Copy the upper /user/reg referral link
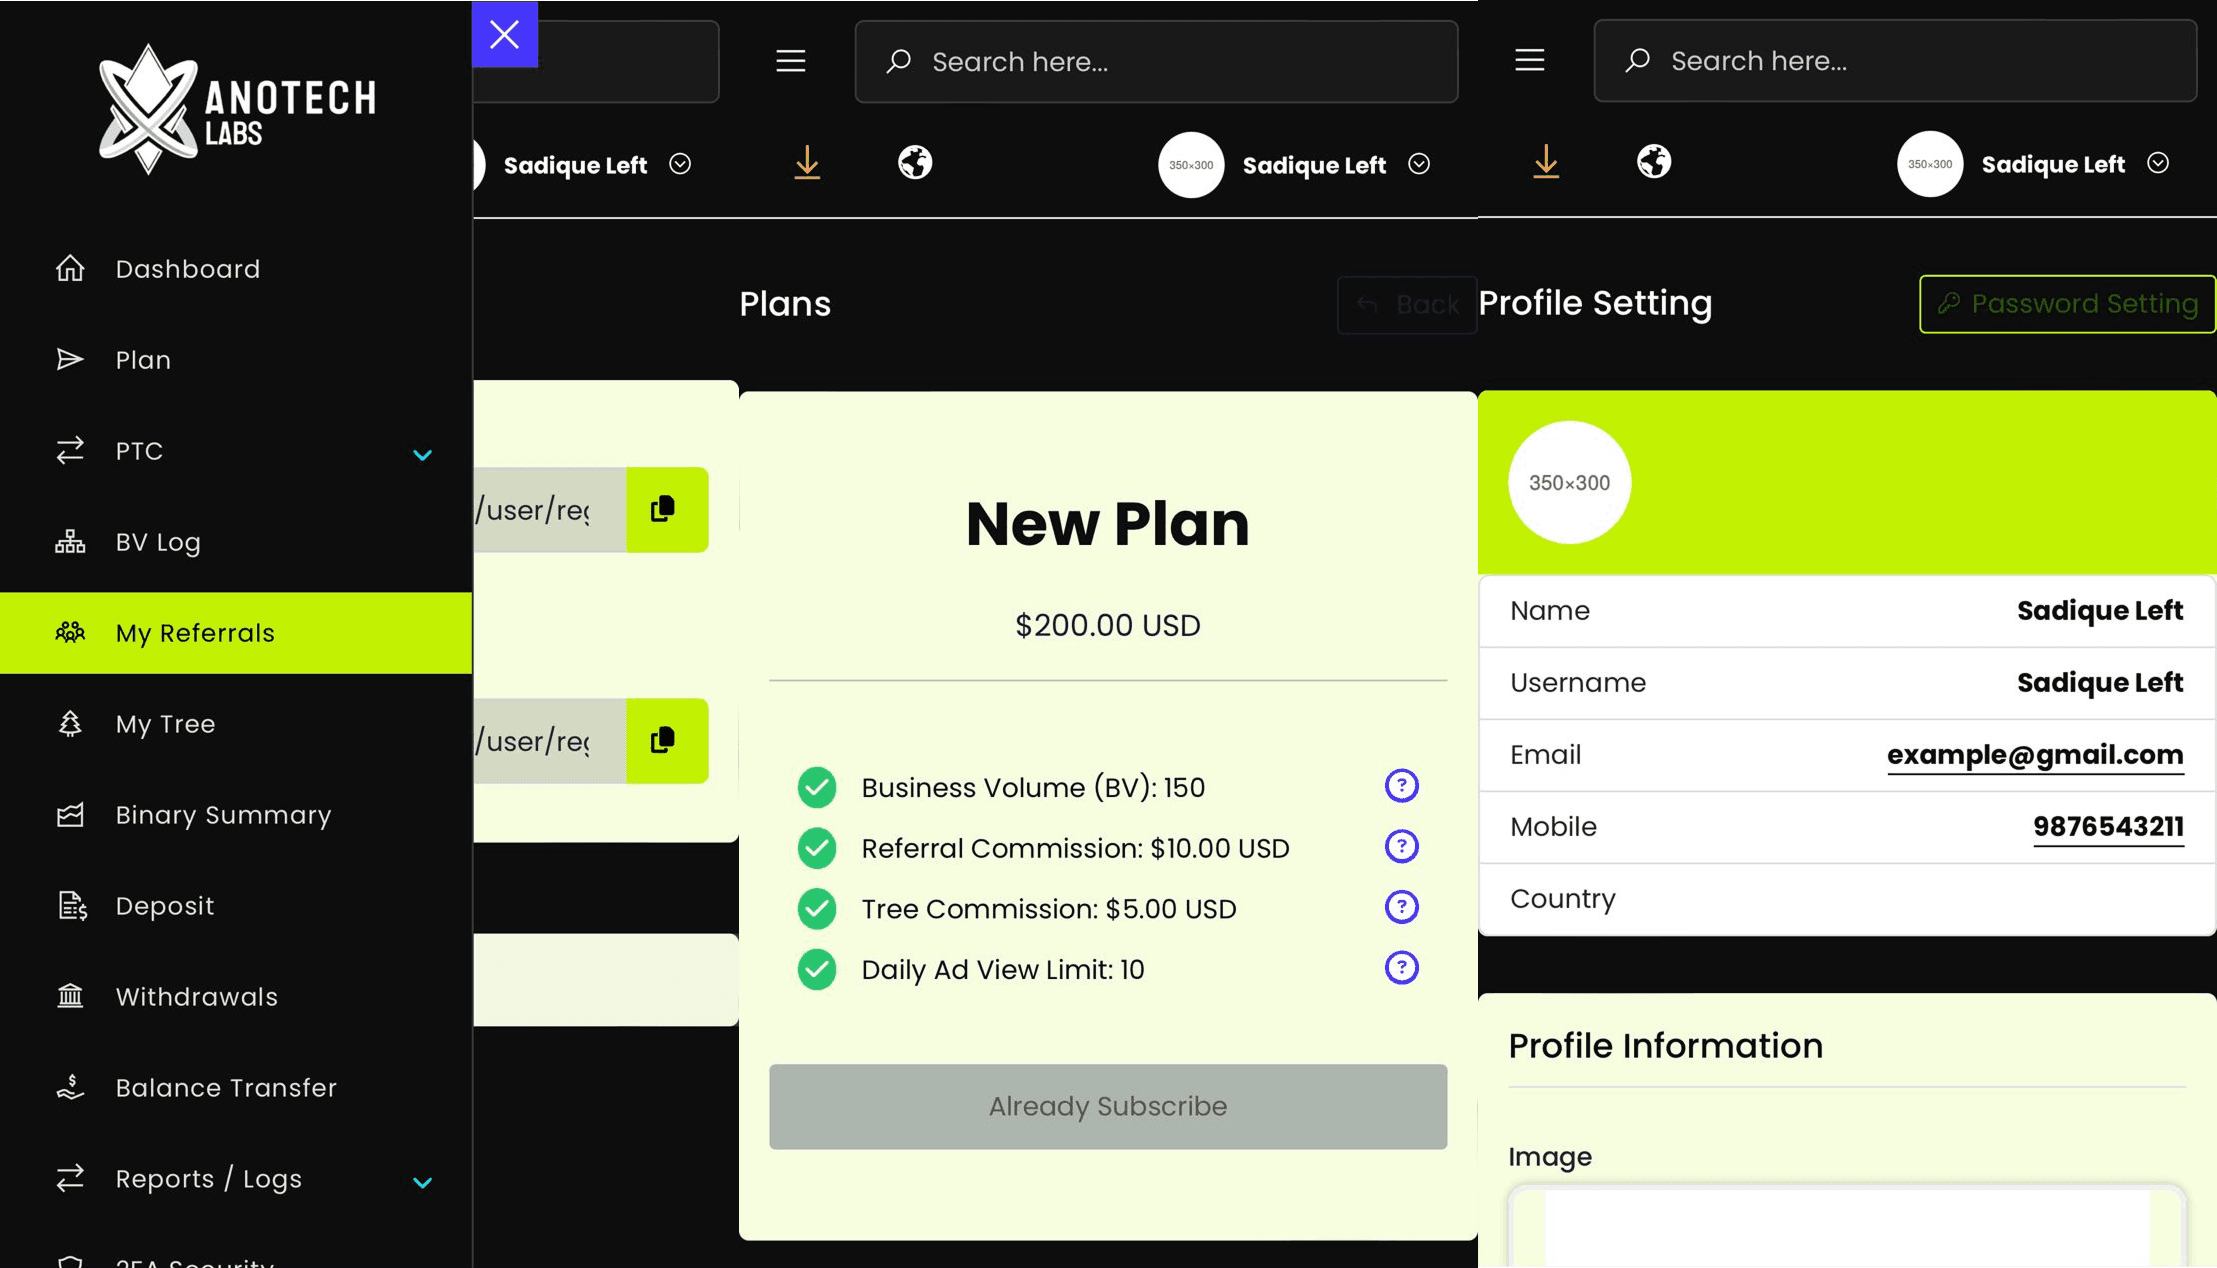This screenshot has width=2217, height=1268. click(666, 510)
